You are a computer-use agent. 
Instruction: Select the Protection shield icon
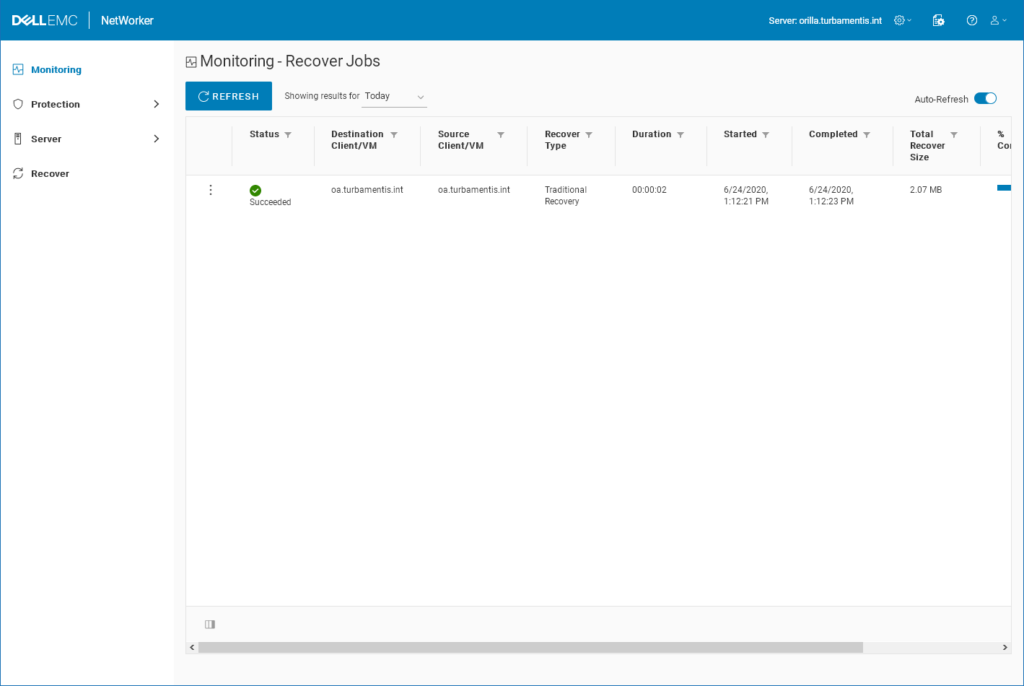point(20,104)
